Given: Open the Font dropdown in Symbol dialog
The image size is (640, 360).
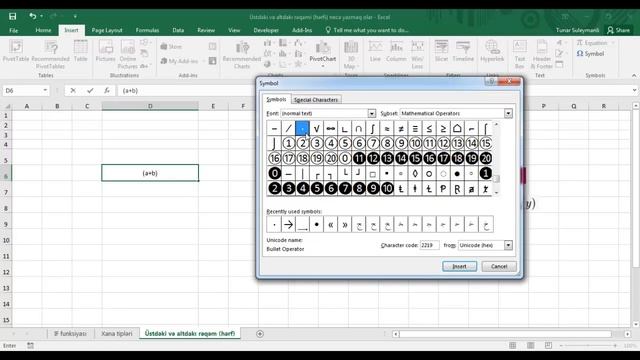Looking at the screenshot, I should (x=371, y=113).
